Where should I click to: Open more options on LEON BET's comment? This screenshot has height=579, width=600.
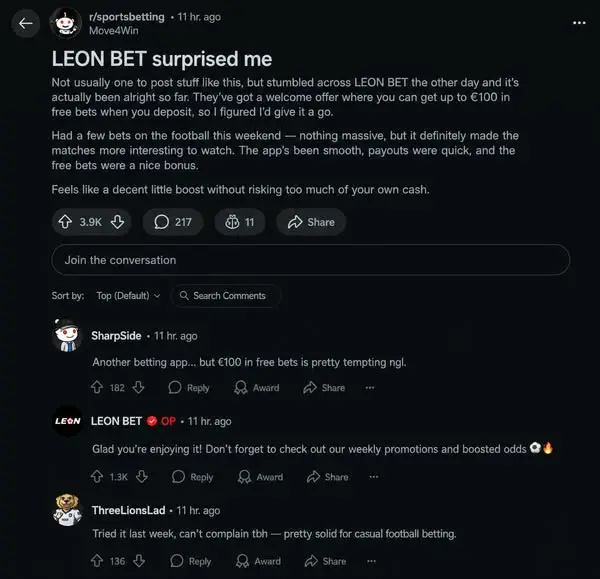pos(373,477)
